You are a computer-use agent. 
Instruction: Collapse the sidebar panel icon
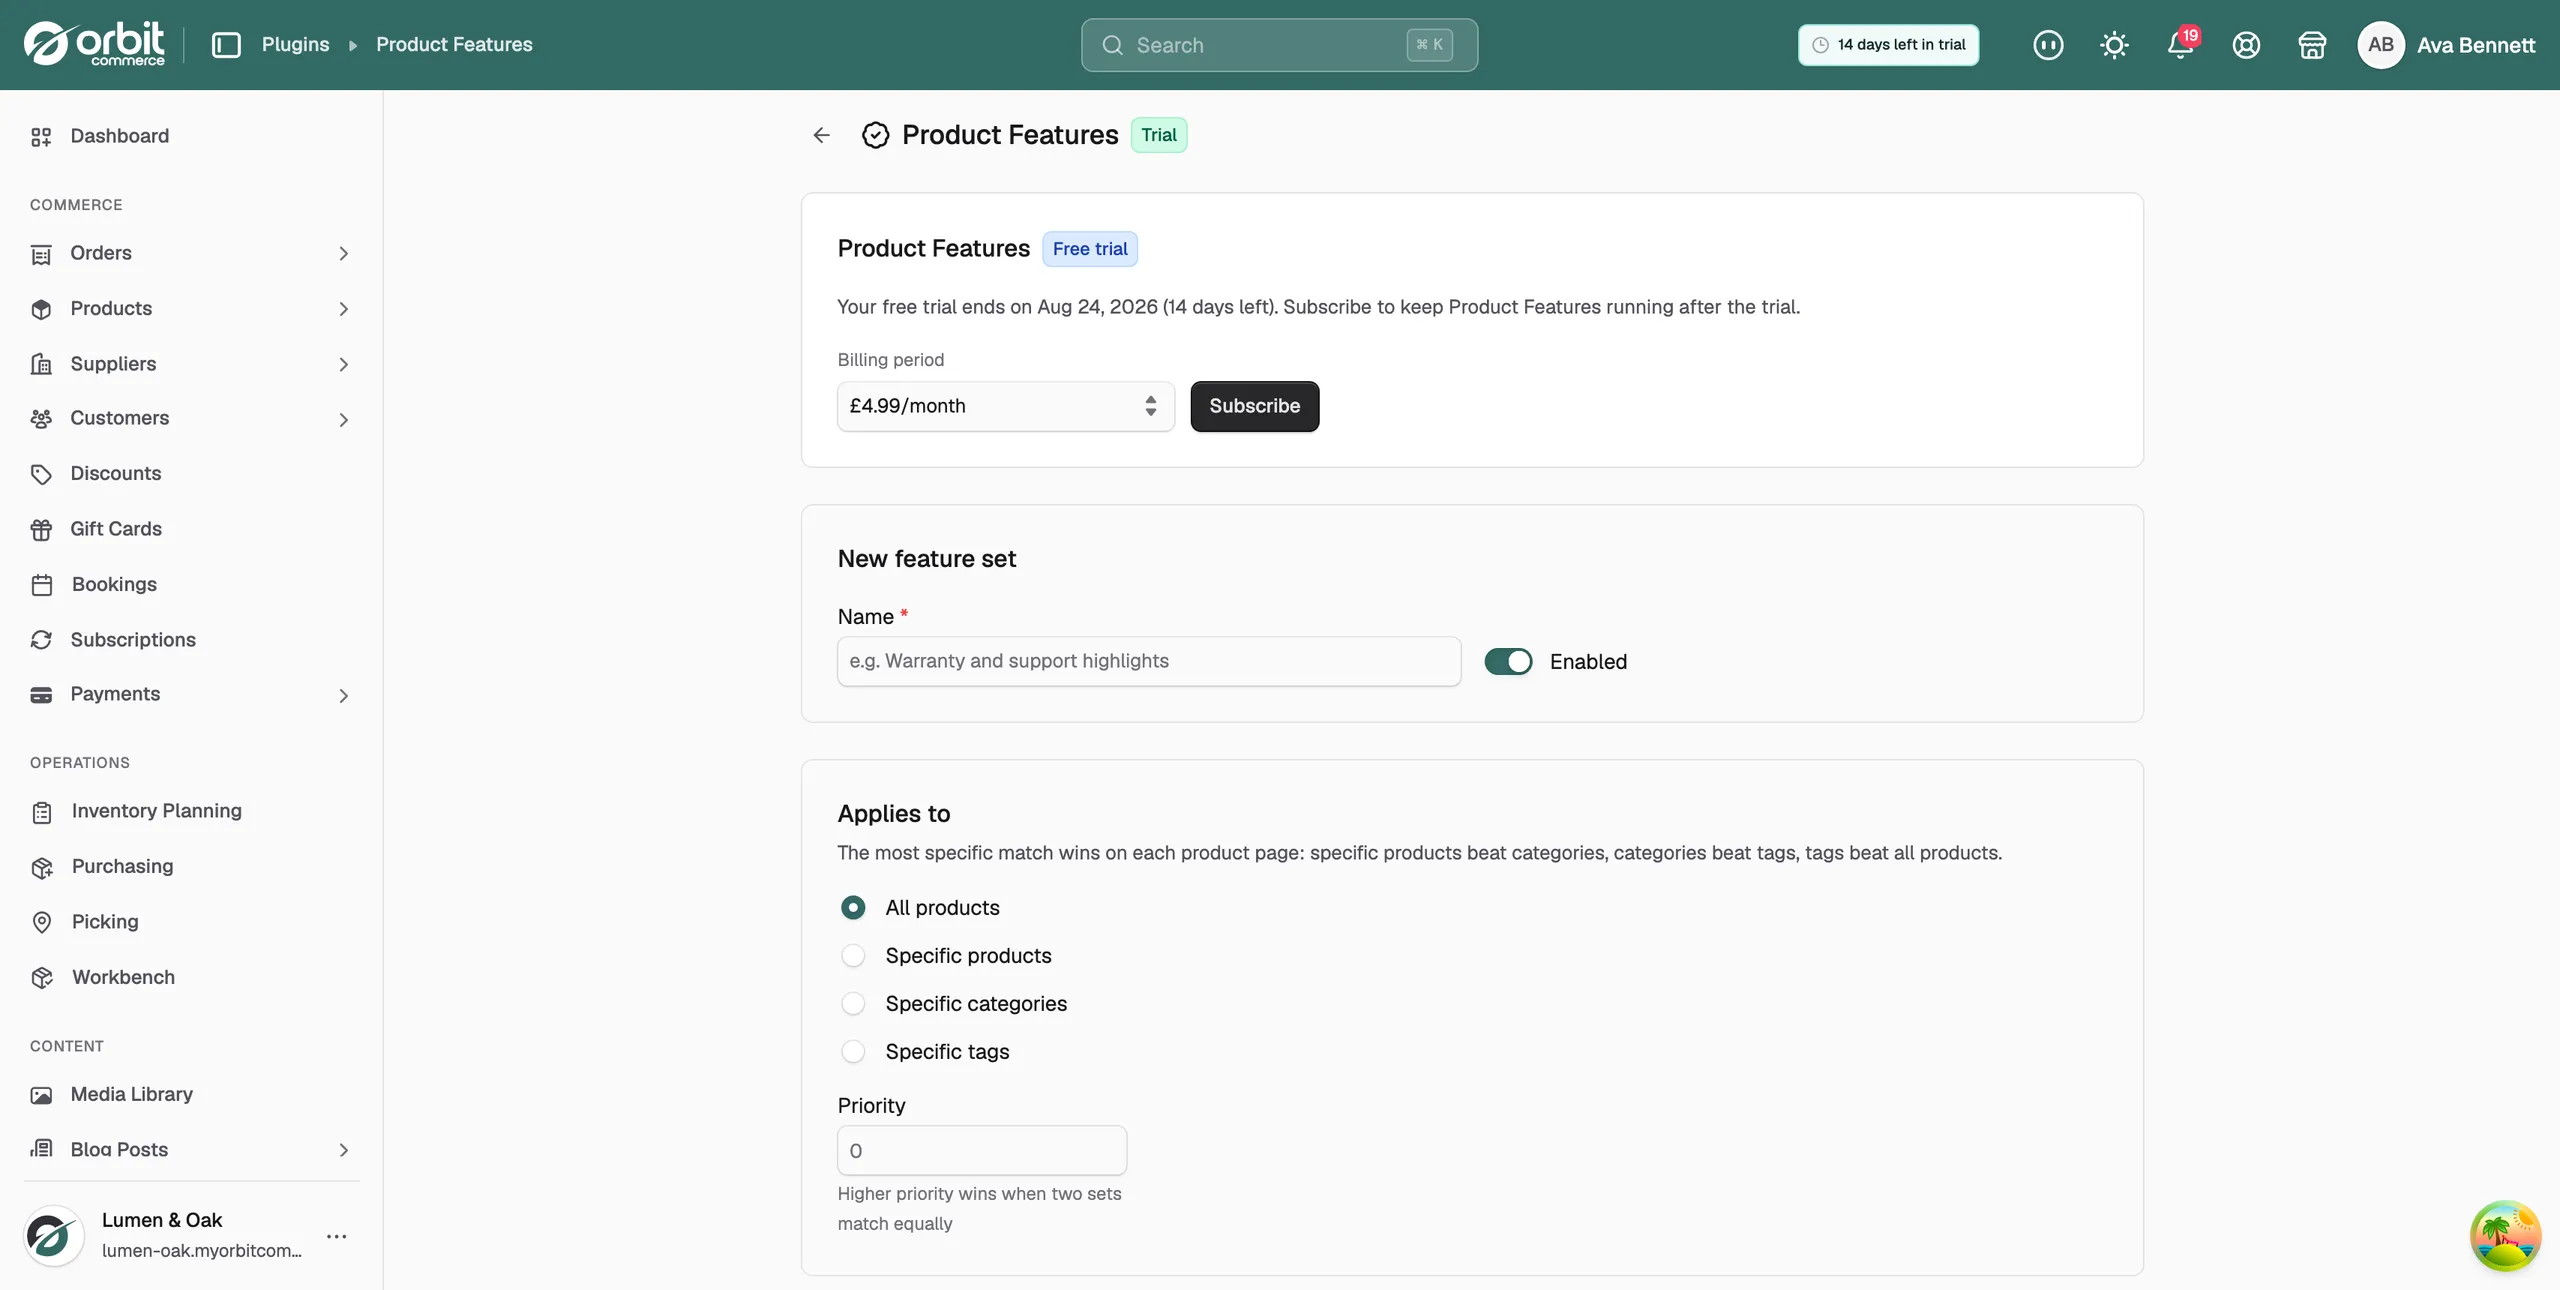pos(226,45)
